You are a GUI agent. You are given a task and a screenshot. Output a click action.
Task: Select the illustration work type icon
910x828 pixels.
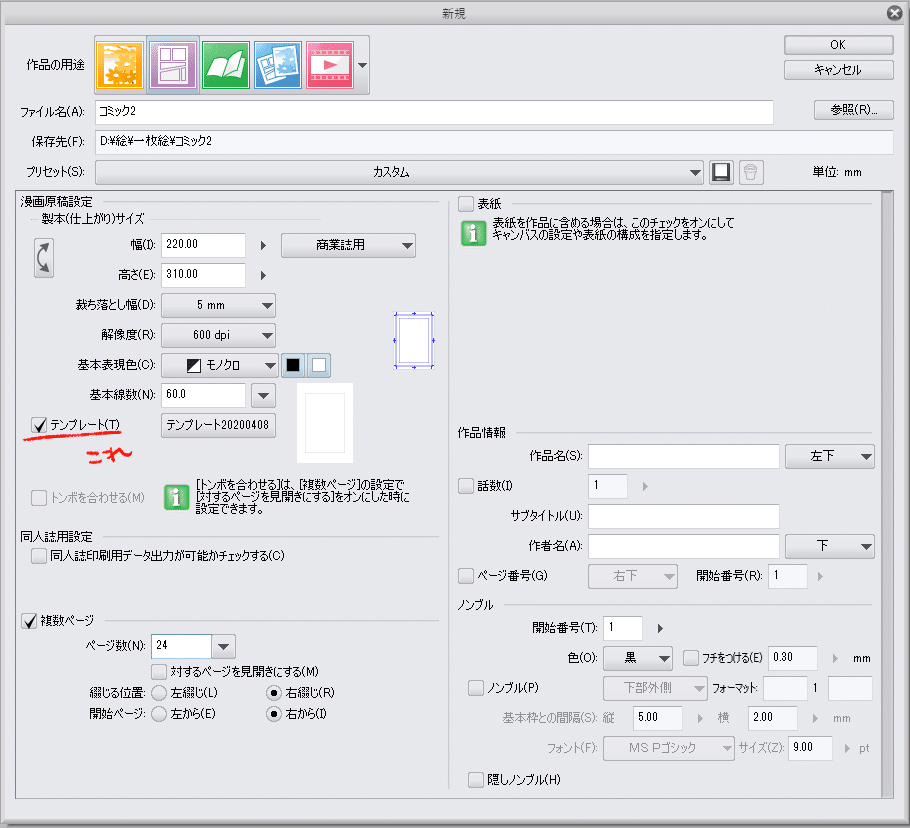click(x=120, y=64)
